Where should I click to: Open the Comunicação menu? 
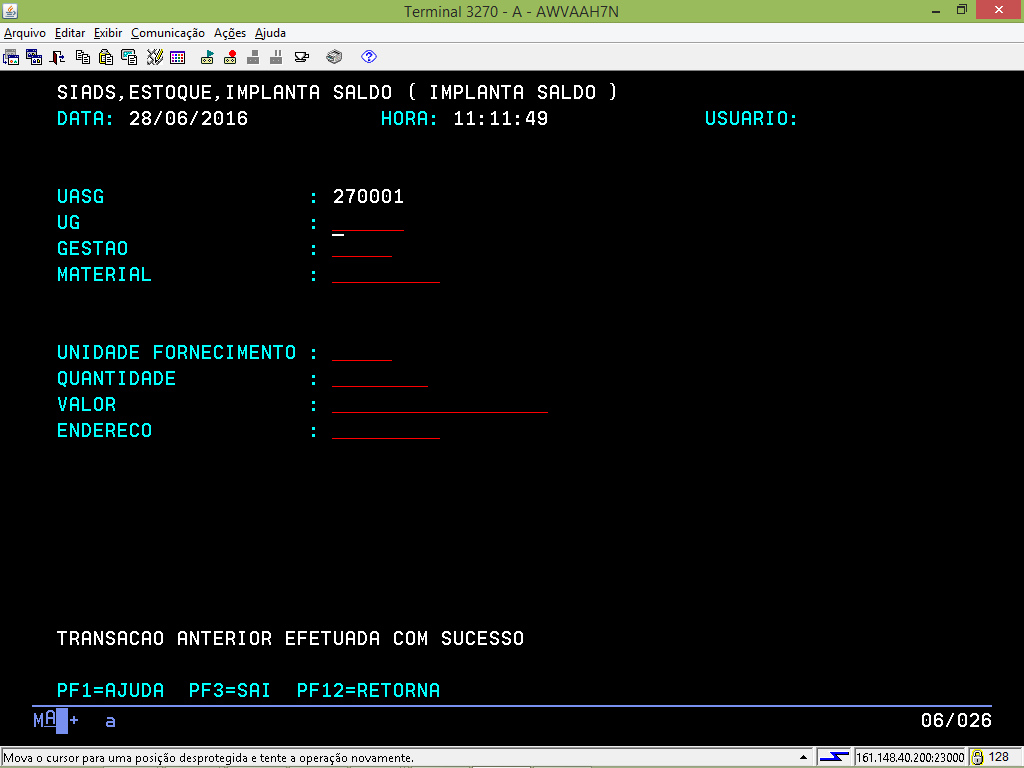click(x=168, y=33)
